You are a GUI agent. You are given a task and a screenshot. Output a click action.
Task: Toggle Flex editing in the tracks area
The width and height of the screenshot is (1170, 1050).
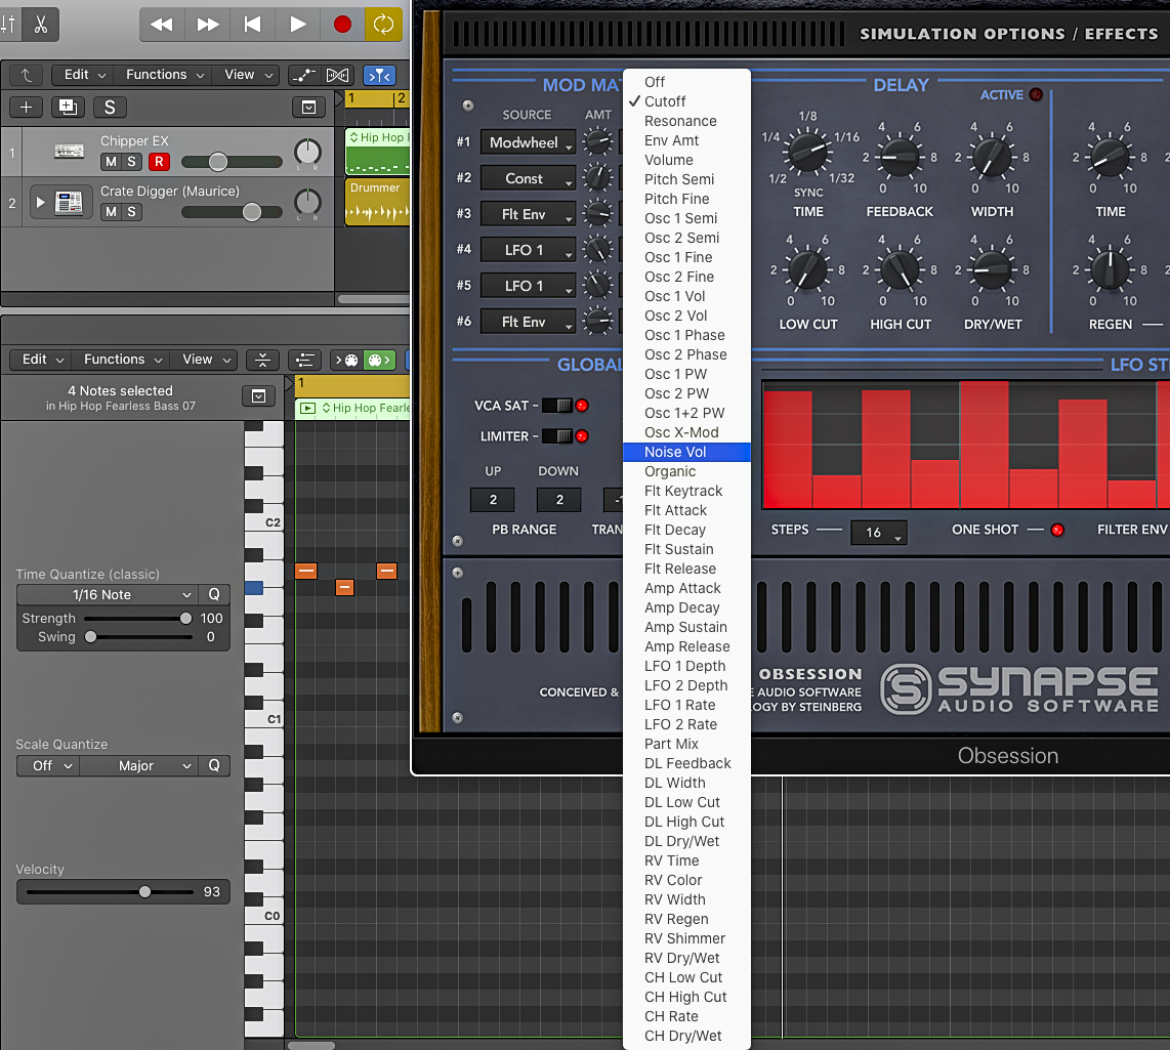tap(337, 75)
